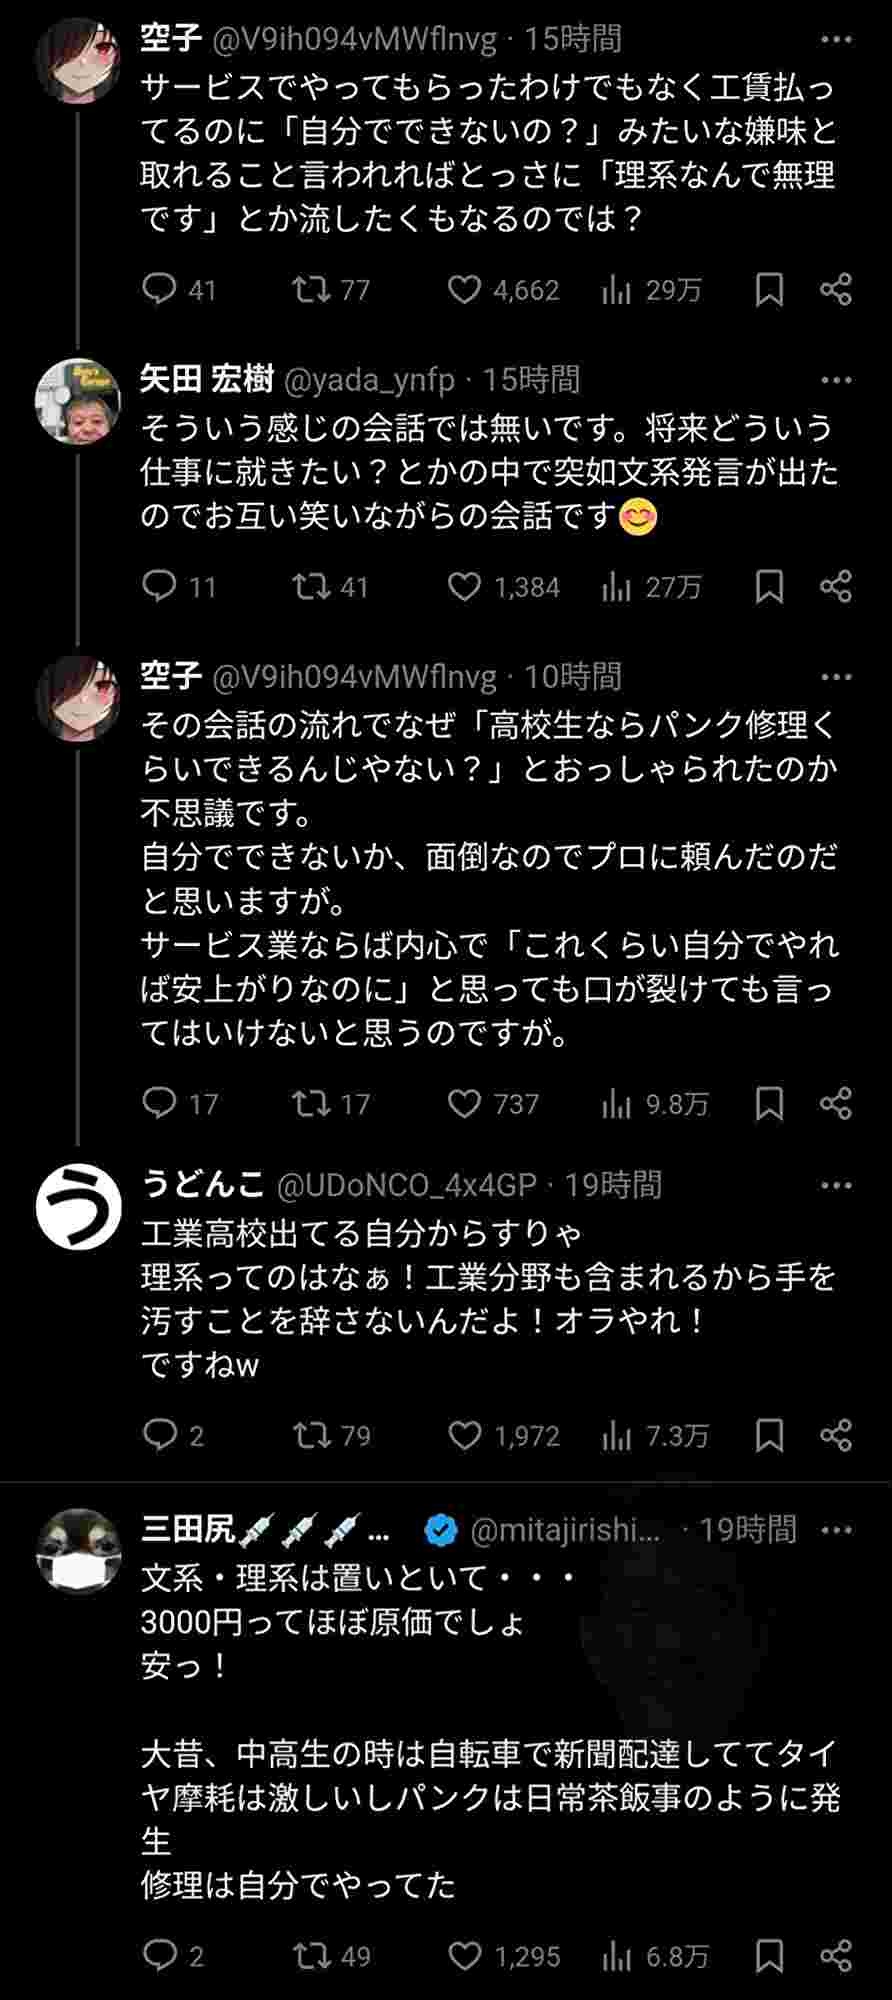Like the tweet with 4,662 likes
Viewport: 892px width, 2000px height.
tap(464, 290)
